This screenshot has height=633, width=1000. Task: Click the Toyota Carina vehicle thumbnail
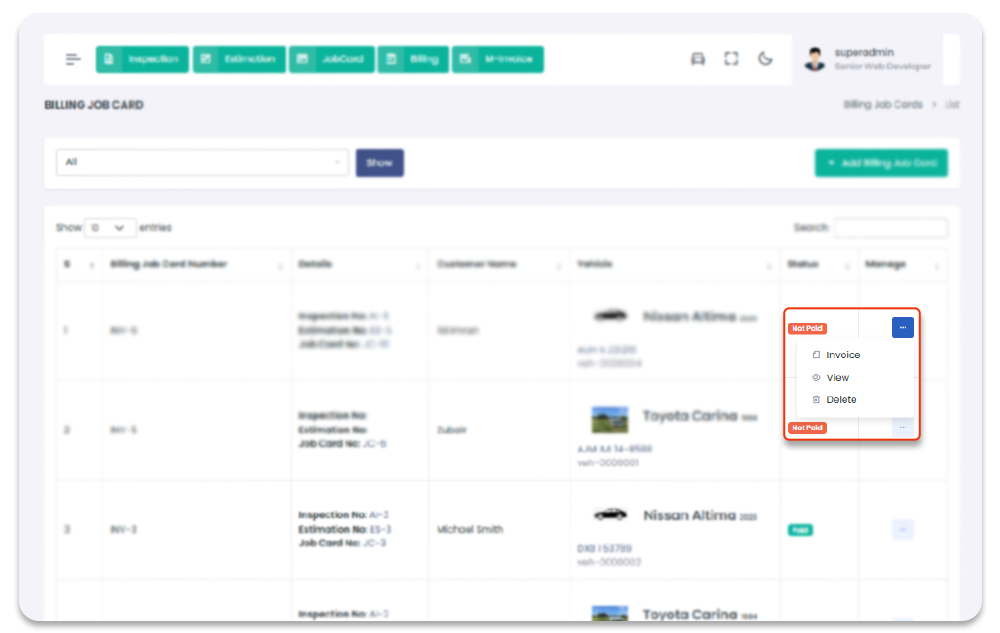pos(609,416)
